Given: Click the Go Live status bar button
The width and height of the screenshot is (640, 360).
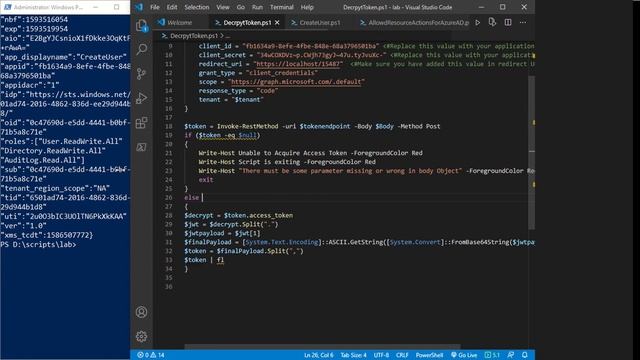Looking at the screenshot, I should click(464, 355).
